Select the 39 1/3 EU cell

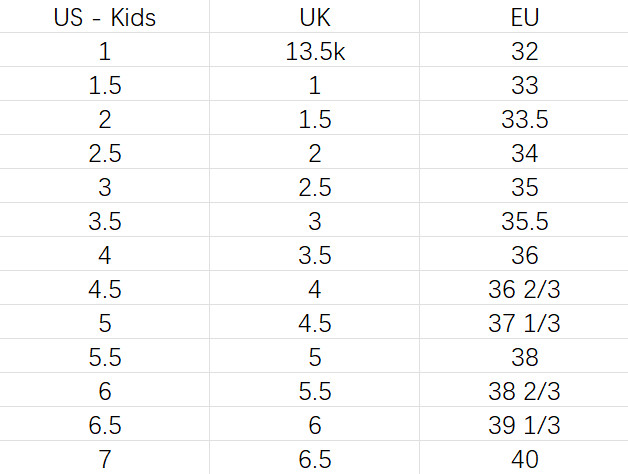point(523,425)
